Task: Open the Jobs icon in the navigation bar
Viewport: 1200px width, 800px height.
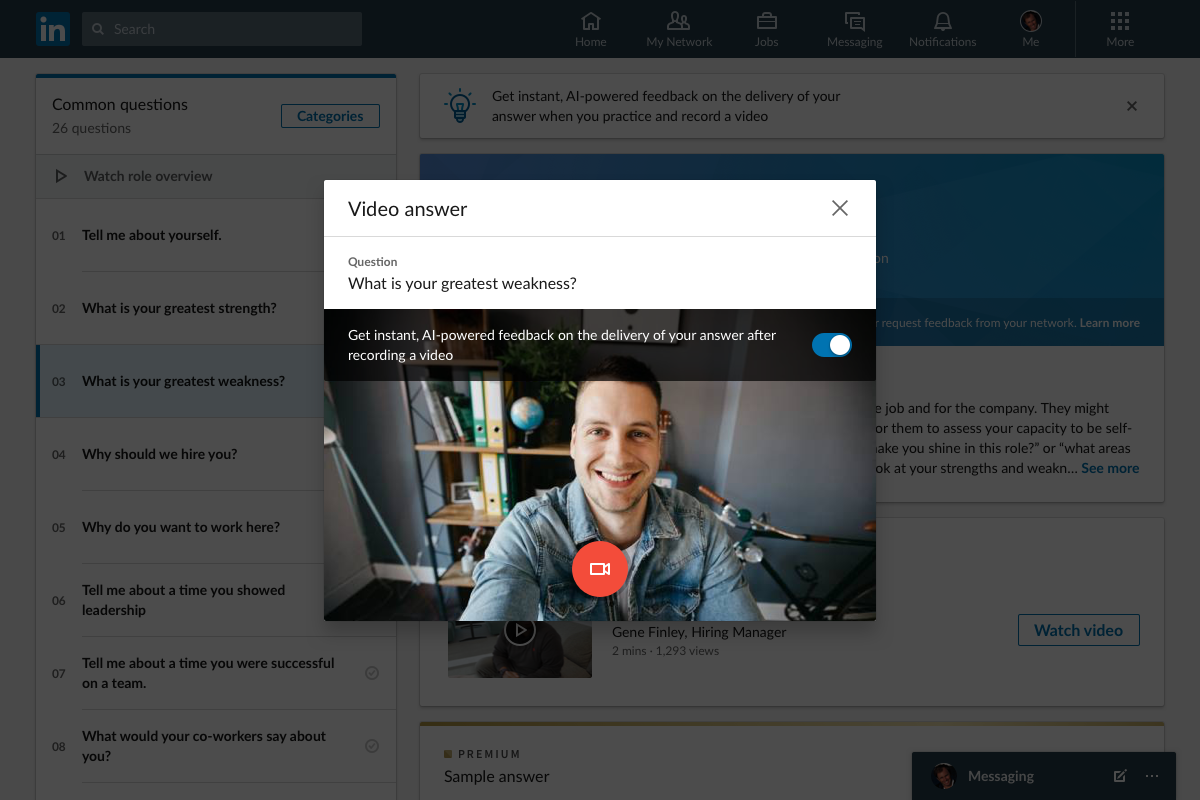Action: (766, 28)
